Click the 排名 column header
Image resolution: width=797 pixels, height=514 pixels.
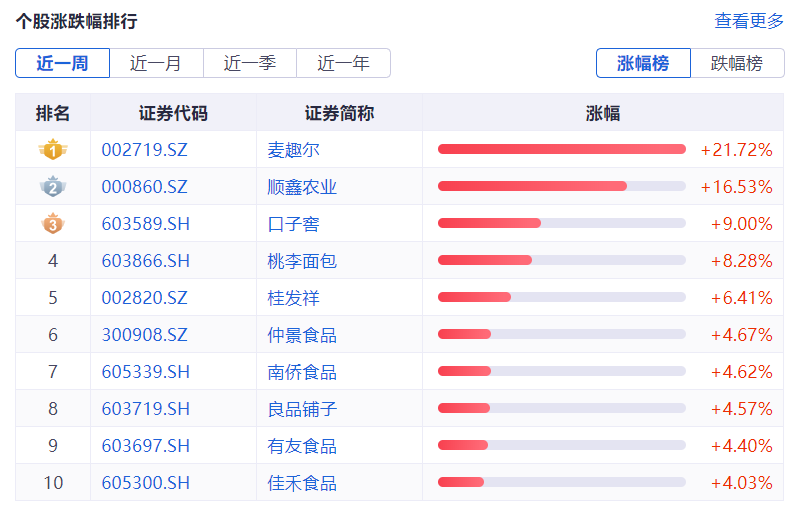pyautogui.click(x=53, y=113)
